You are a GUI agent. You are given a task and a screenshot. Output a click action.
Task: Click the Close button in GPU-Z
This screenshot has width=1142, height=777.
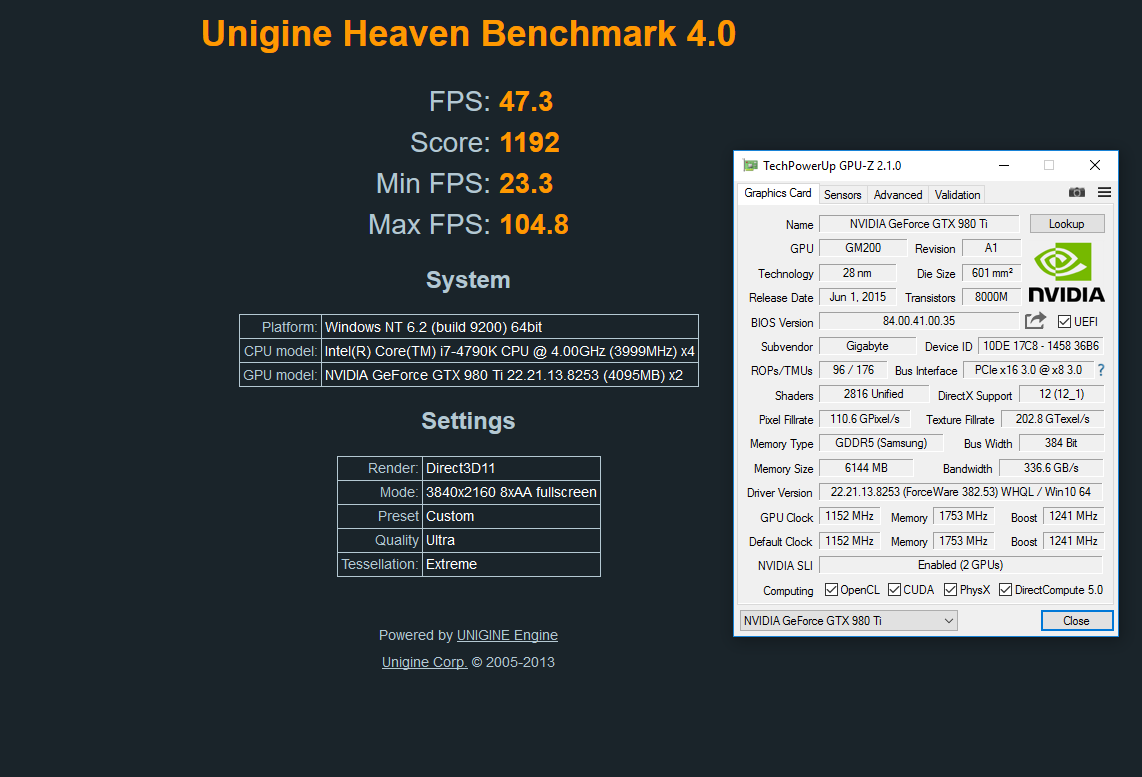[x=1076, y=620]
